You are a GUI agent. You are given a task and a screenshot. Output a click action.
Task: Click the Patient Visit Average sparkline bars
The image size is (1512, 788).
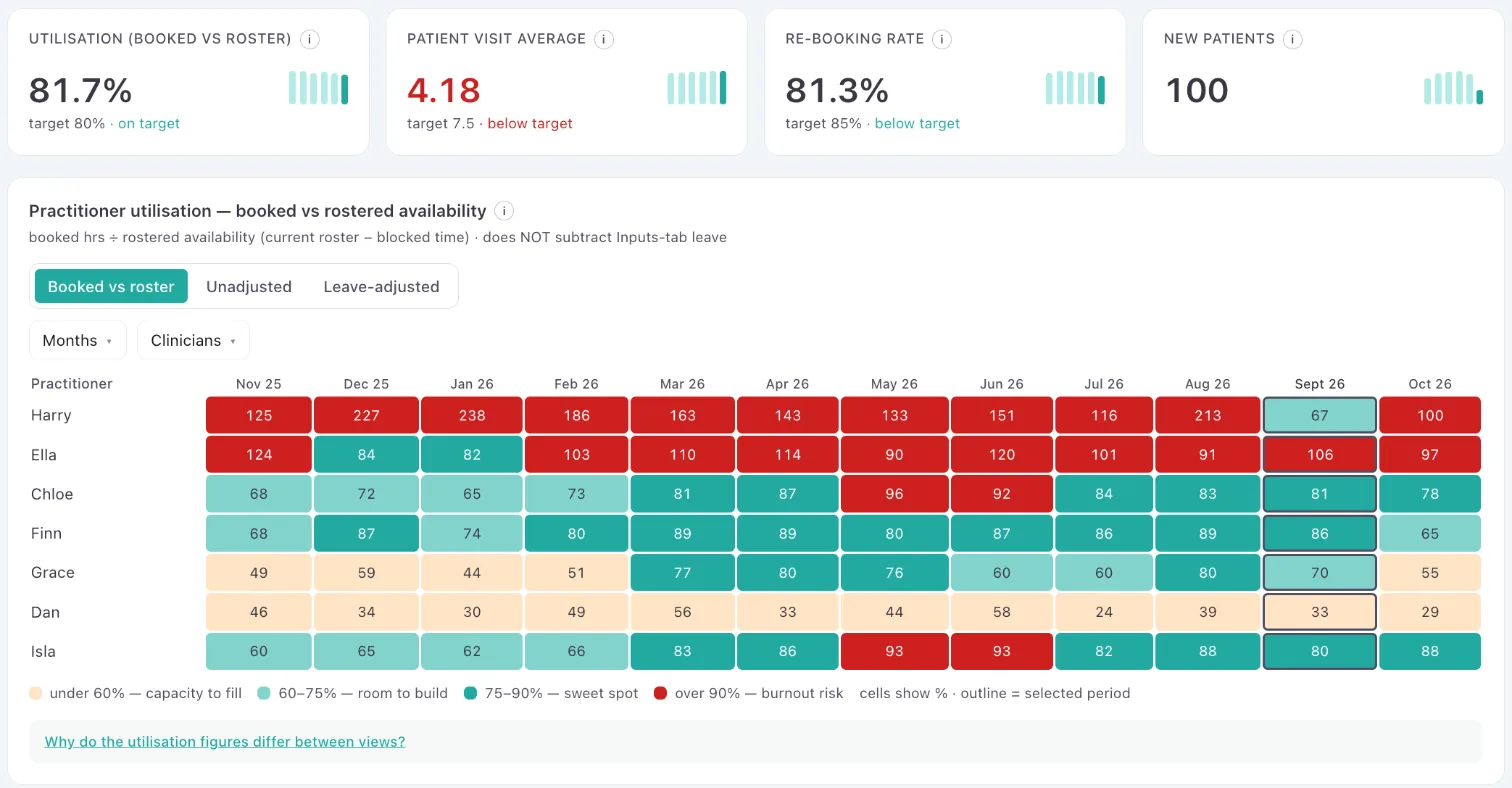point(697,88)
